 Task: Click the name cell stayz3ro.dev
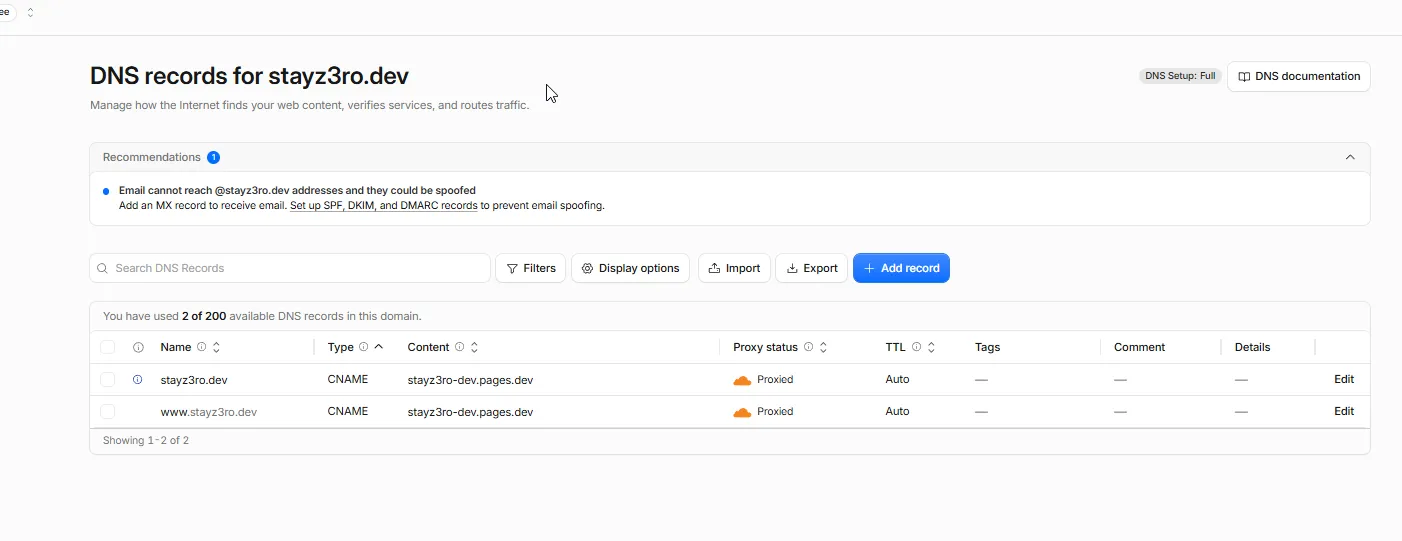194,380
